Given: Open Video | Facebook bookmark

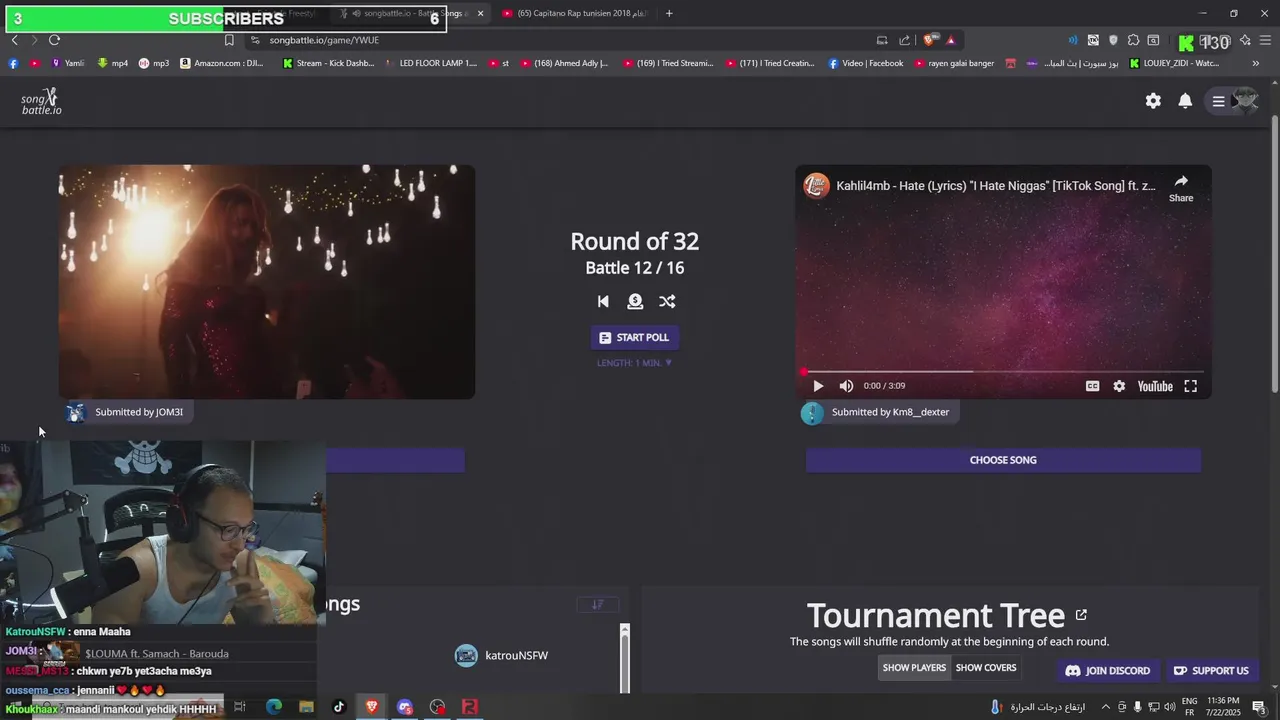Looking at the screenshot, I should 865,63.
